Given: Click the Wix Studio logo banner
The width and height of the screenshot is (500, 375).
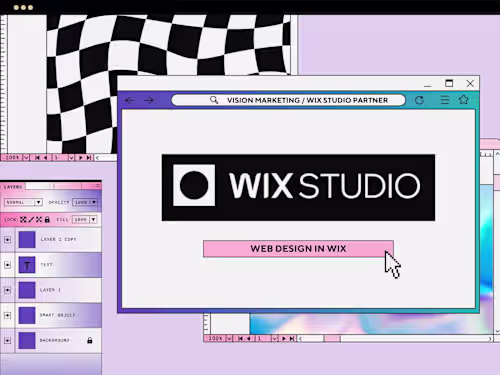Looking at the screenshot, I should [x=298, y=187].
